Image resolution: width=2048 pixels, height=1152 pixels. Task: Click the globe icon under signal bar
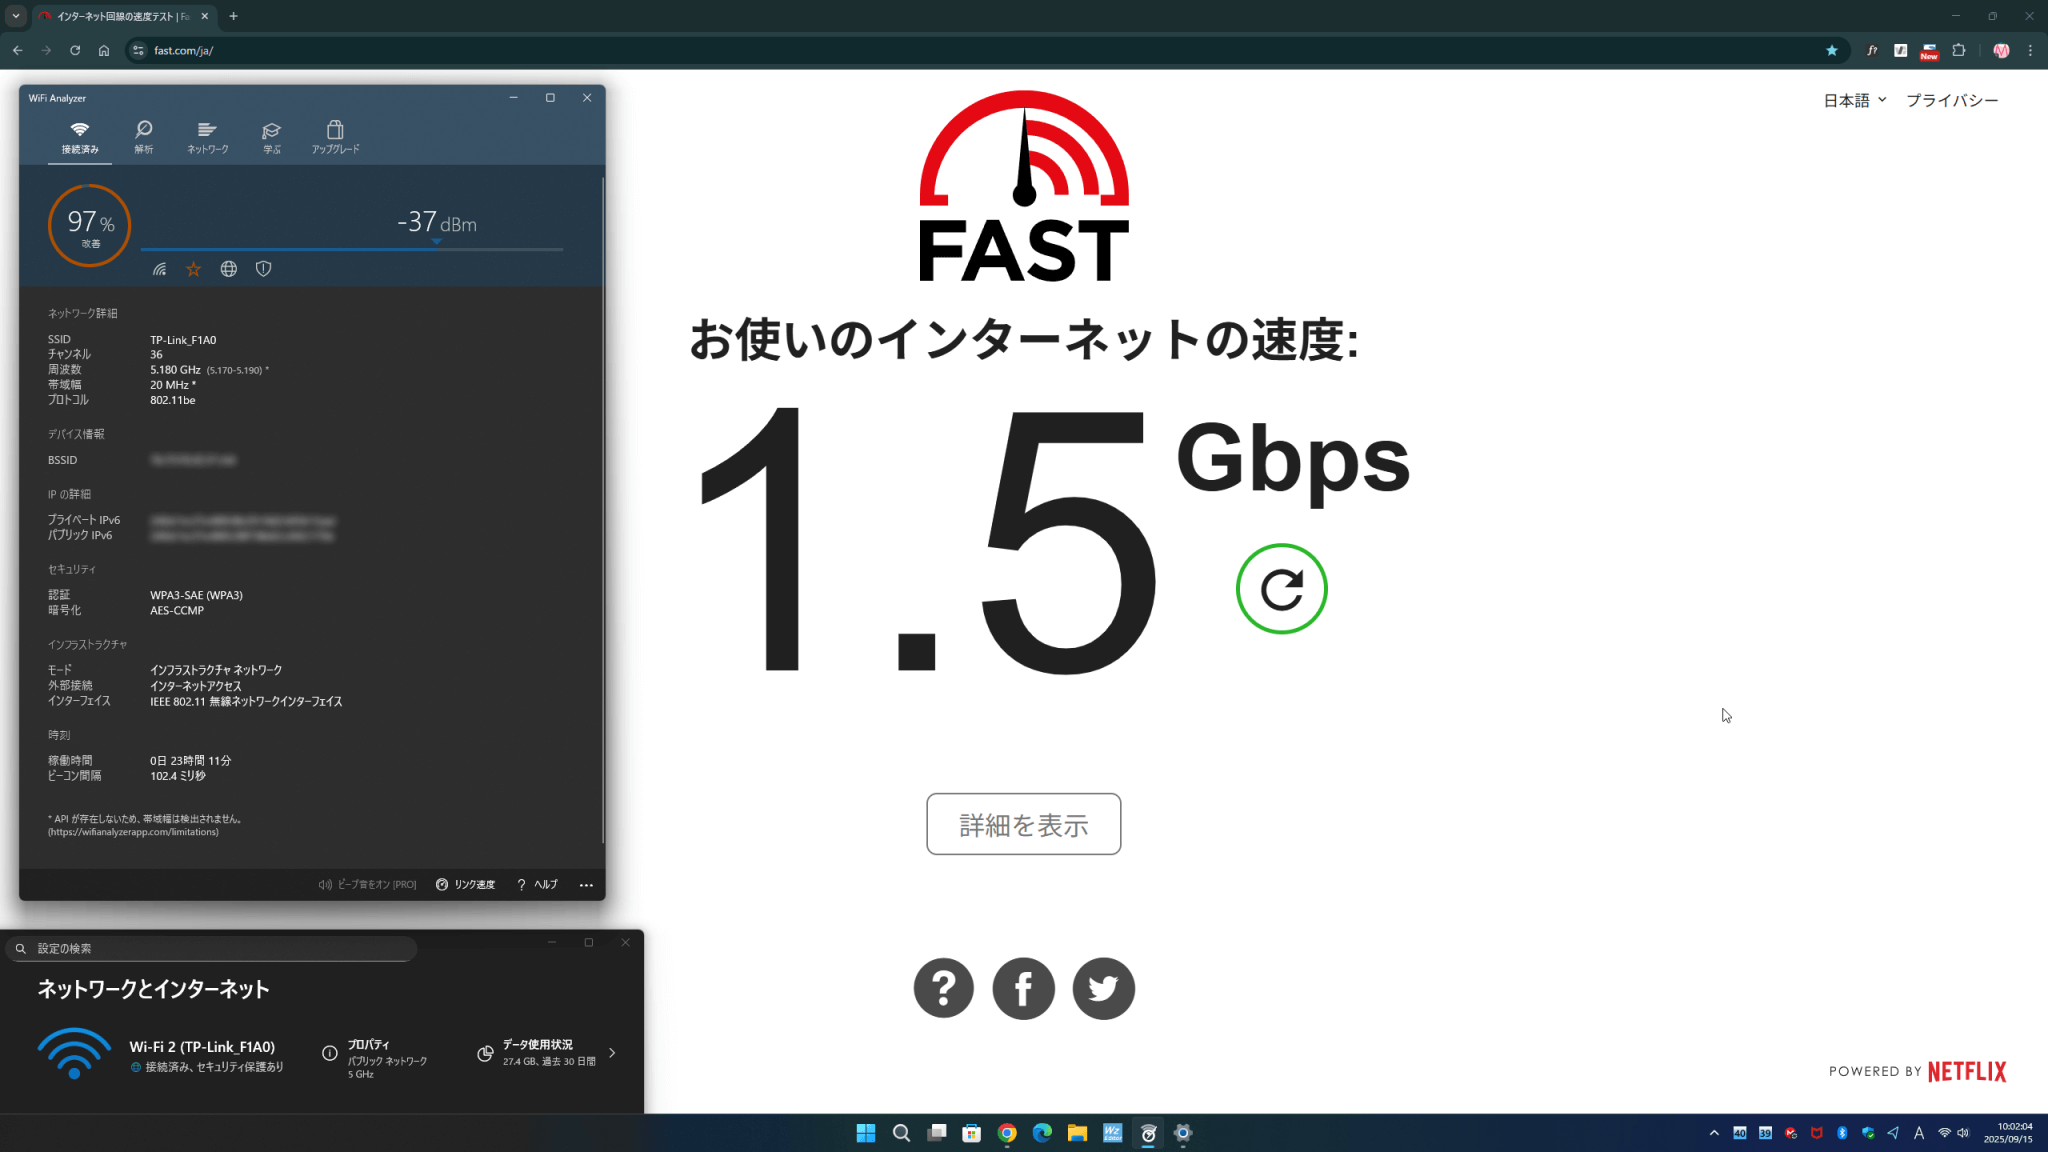[229, 269]
